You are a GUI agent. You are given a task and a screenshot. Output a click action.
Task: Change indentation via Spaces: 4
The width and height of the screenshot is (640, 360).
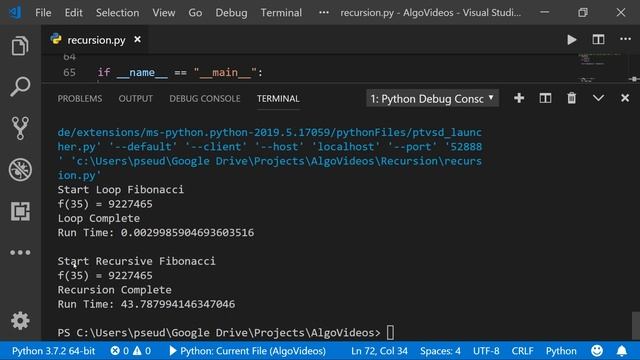[x=440, y=351]
